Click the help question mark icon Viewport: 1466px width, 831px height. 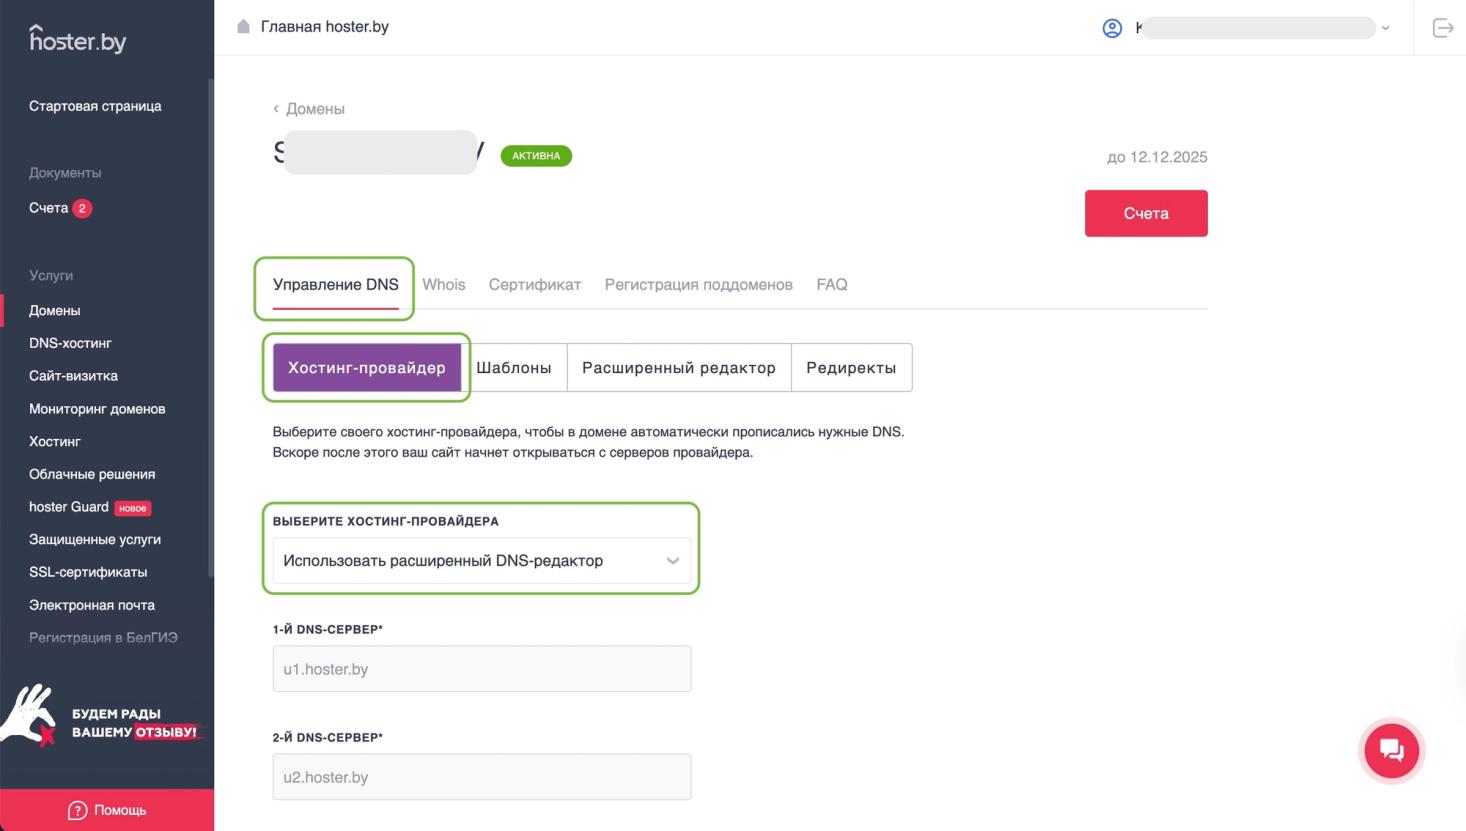tap(77, 810)
